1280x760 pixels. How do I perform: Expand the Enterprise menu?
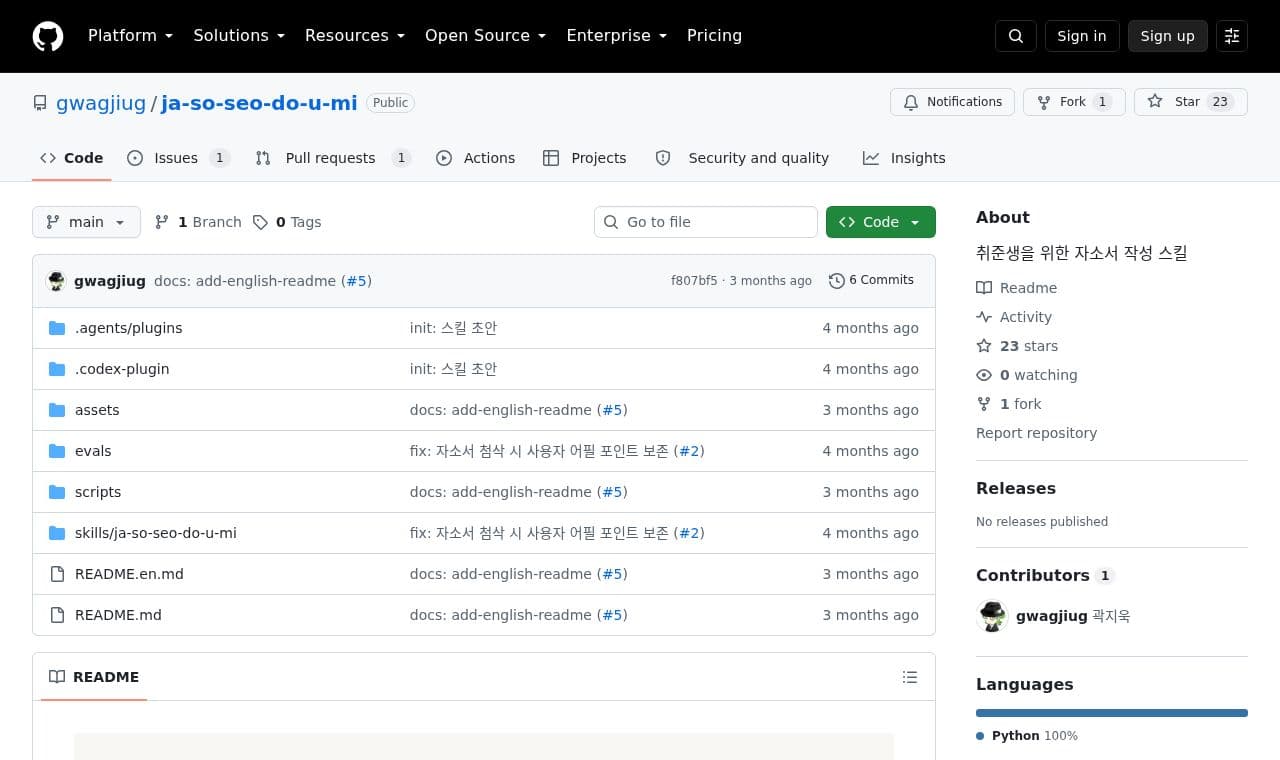pos(617,36)
